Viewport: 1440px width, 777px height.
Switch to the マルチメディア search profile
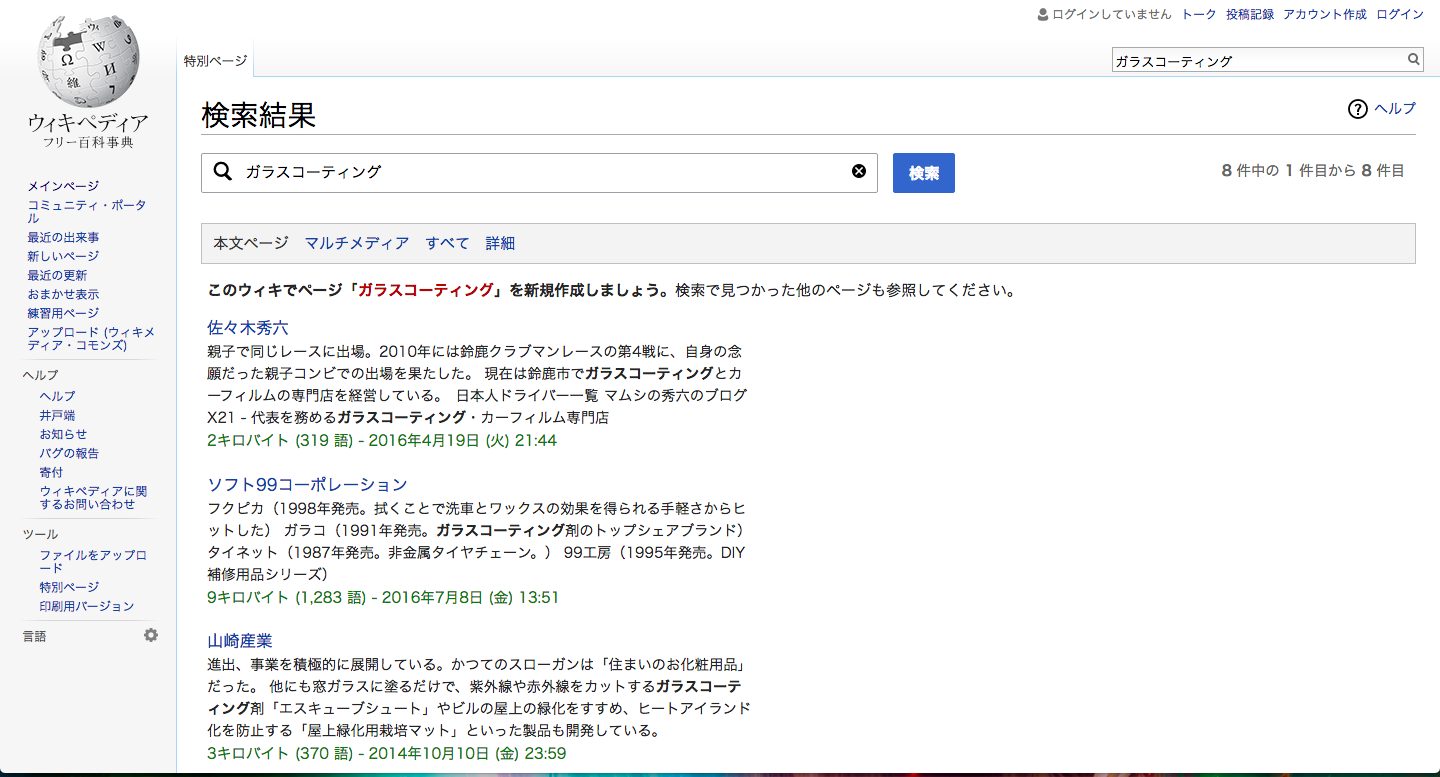[x=357, y=243]
